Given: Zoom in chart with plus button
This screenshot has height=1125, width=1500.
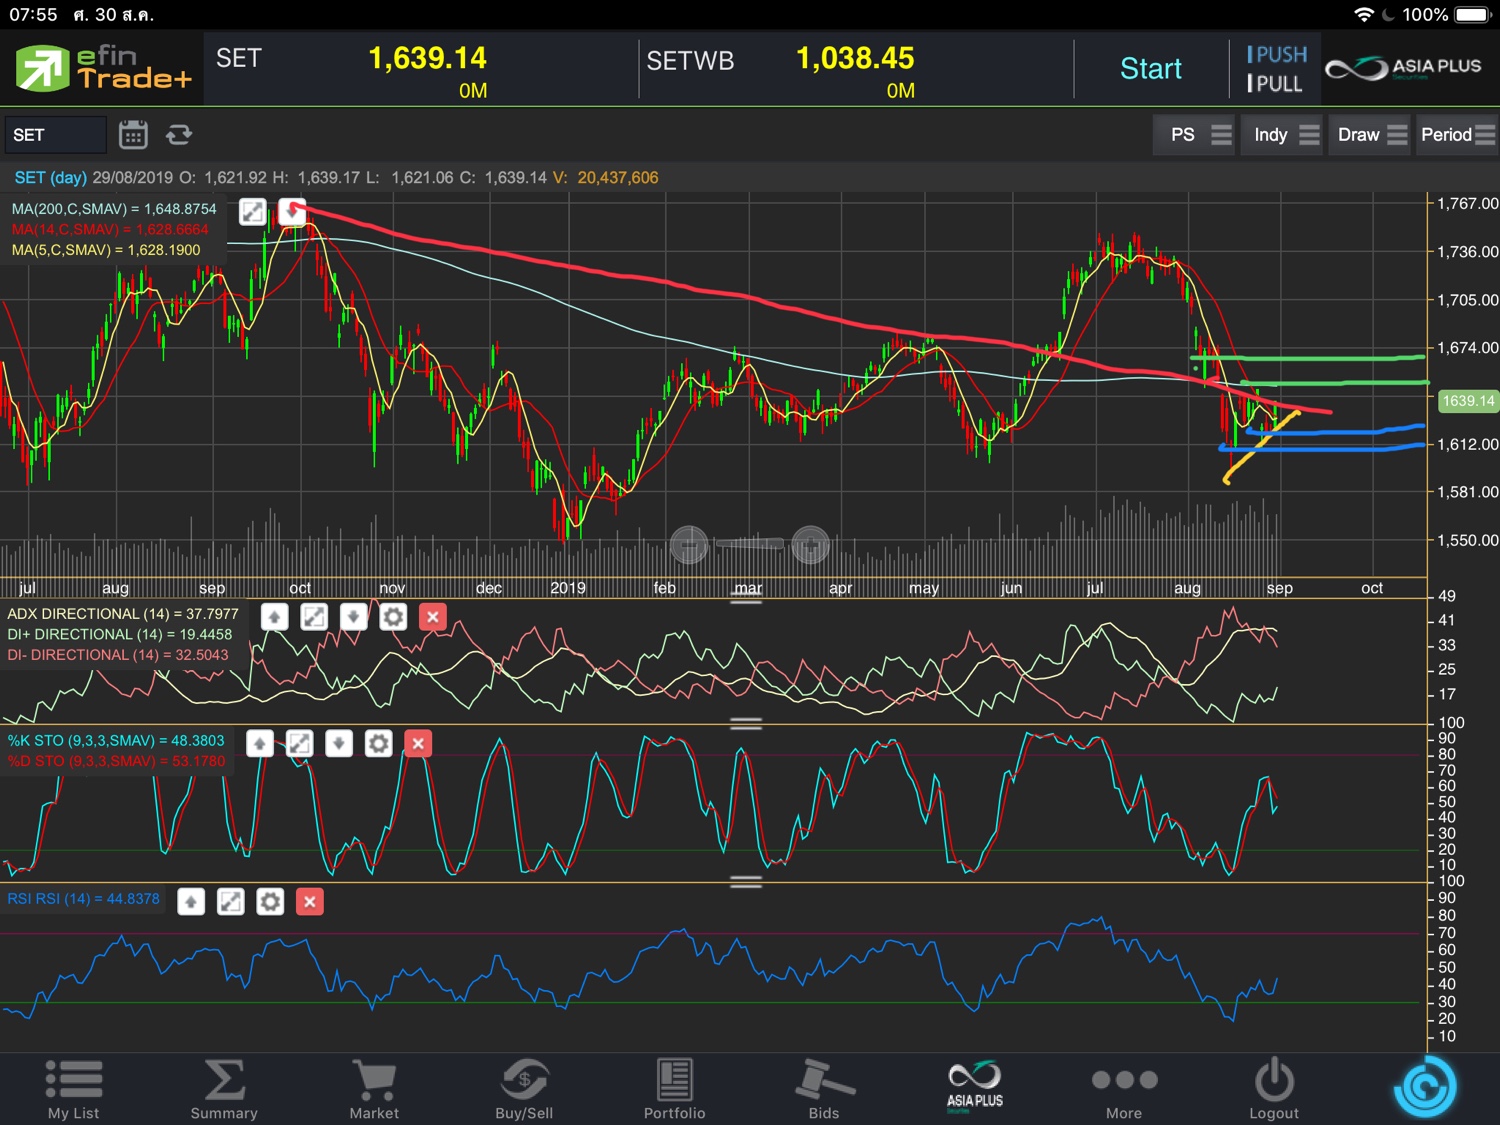Looking at the screenshot, I should pos(810,545).
